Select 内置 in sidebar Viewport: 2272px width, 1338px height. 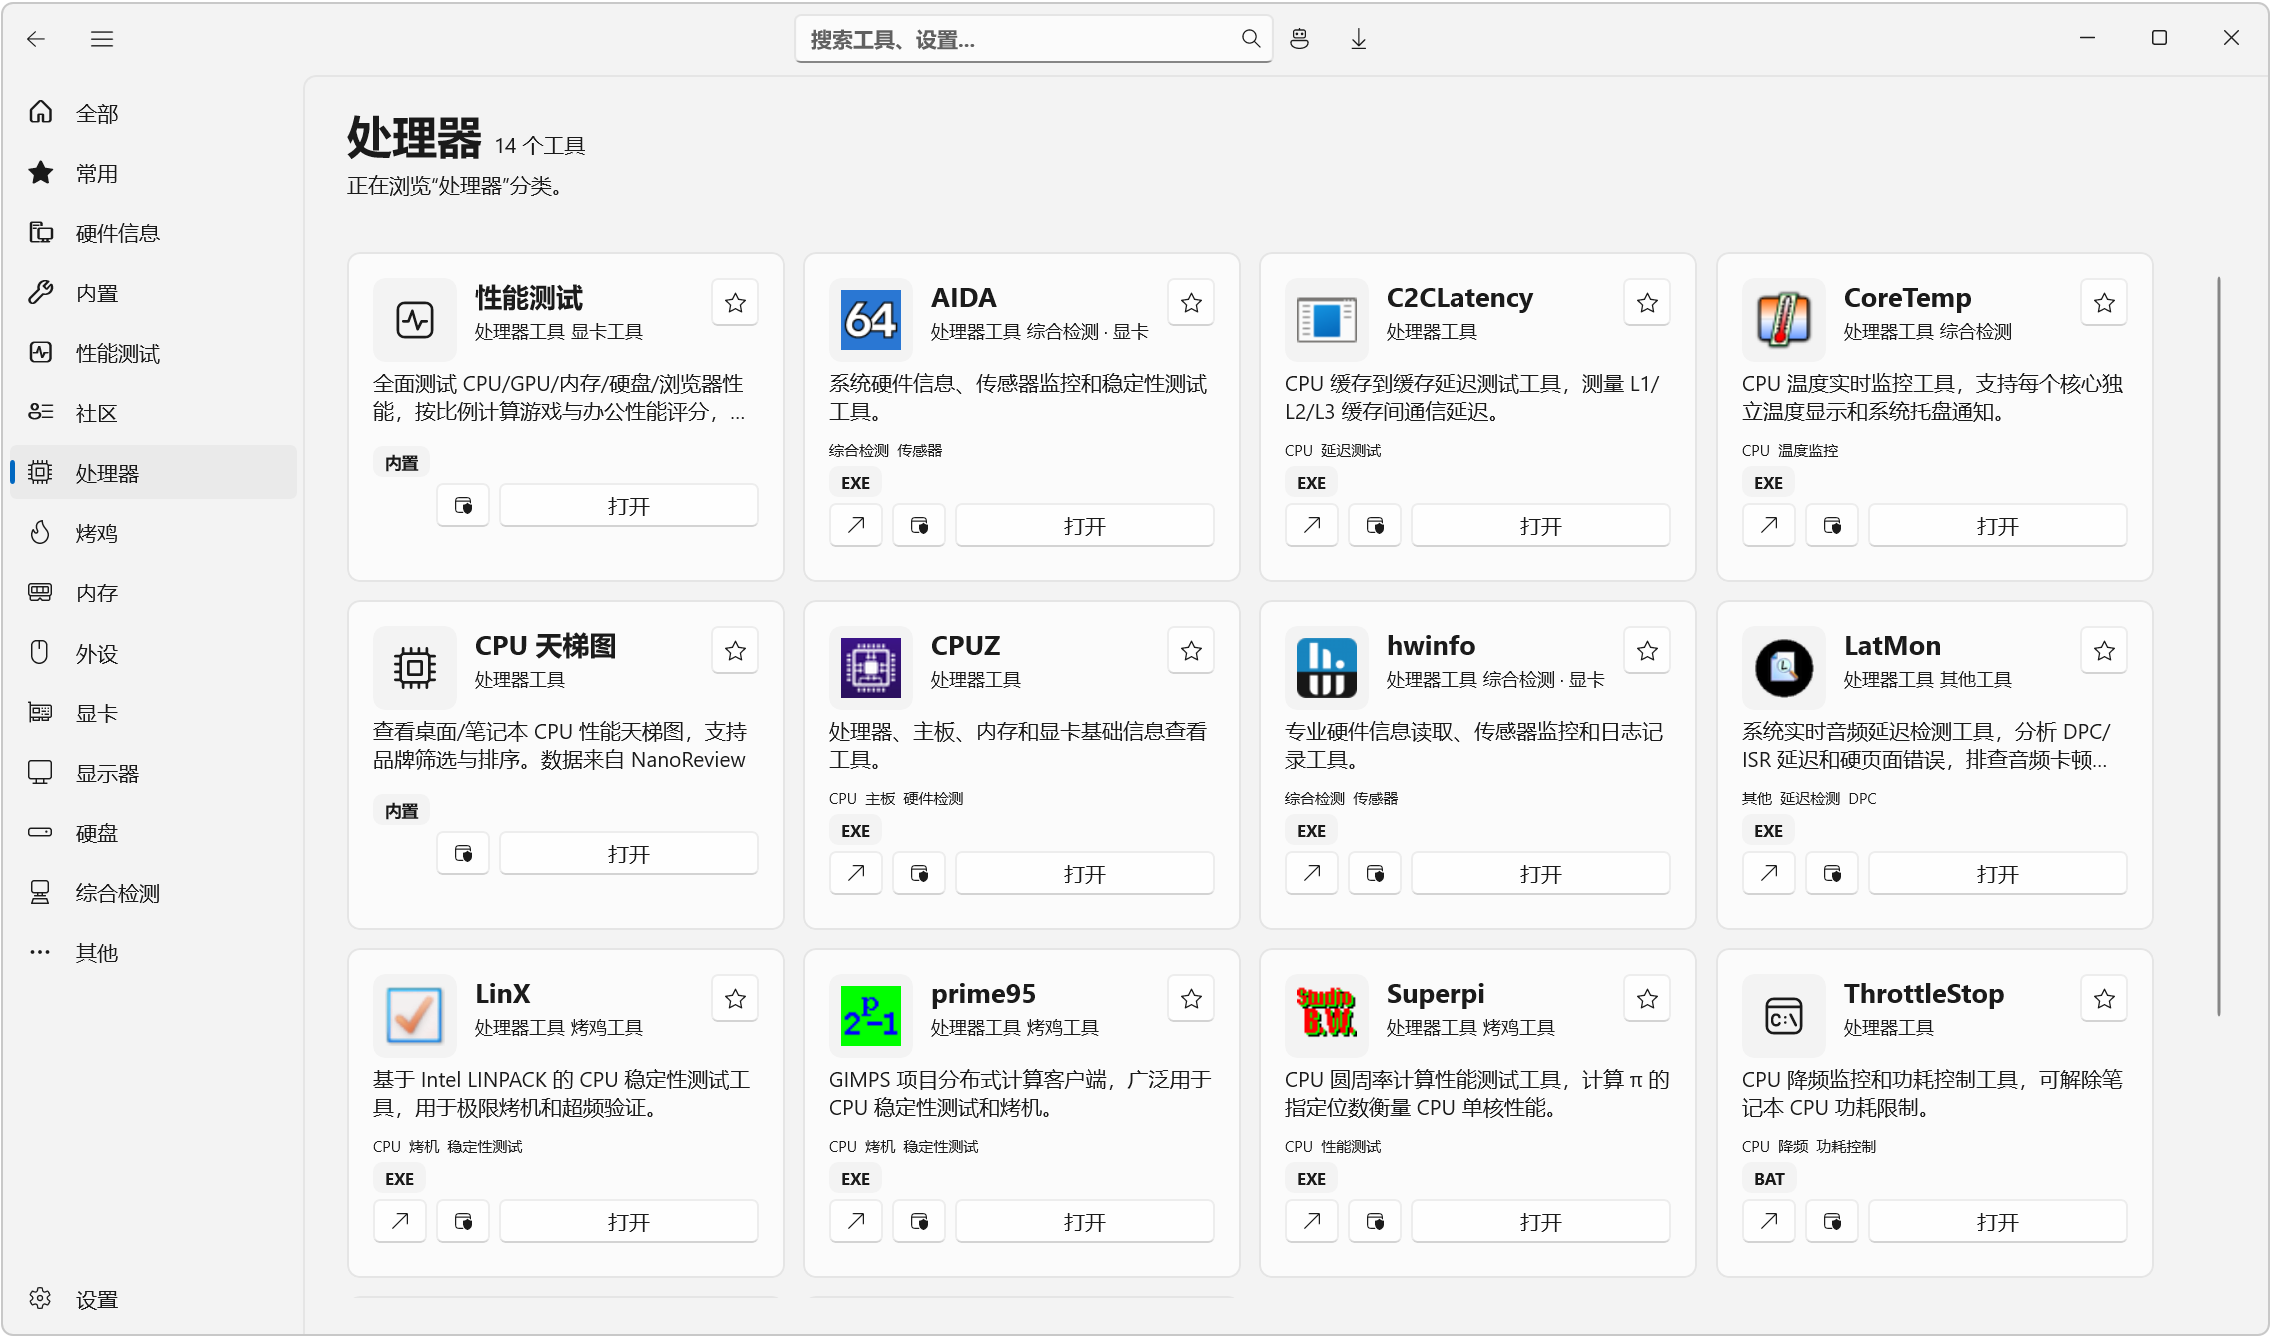coord(153,293)
